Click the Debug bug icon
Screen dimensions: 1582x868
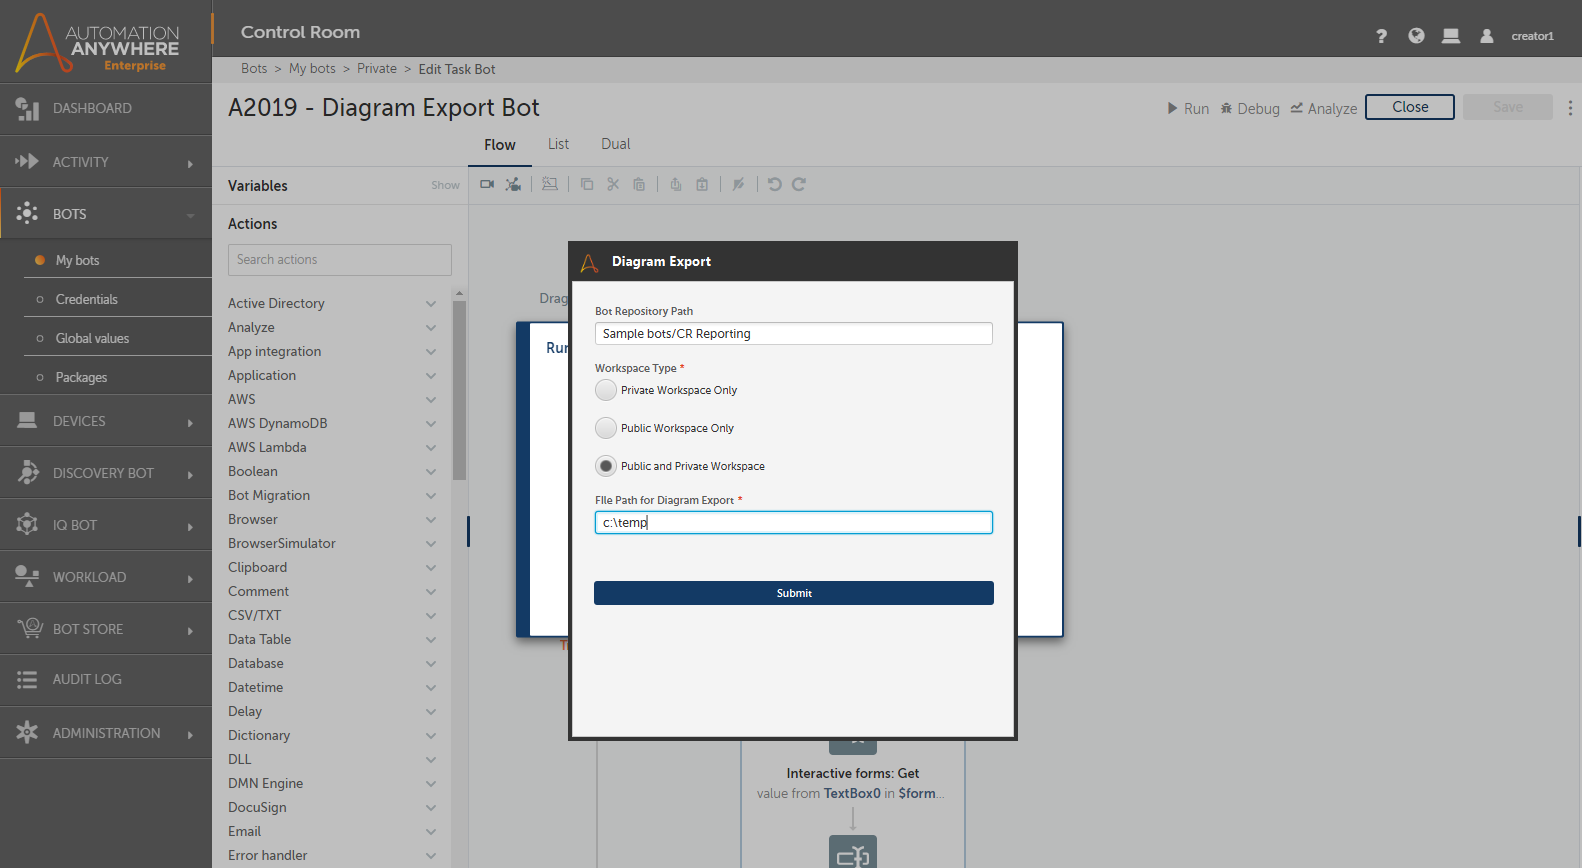[x=1226, y=108]
